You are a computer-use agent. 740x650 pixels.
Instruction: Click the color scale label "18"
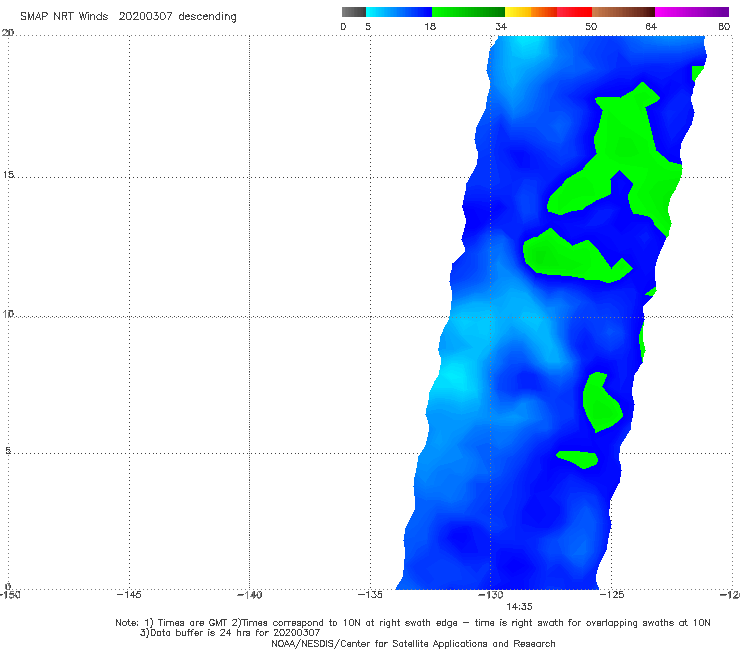pyautogui.click(x=430, y=26)
